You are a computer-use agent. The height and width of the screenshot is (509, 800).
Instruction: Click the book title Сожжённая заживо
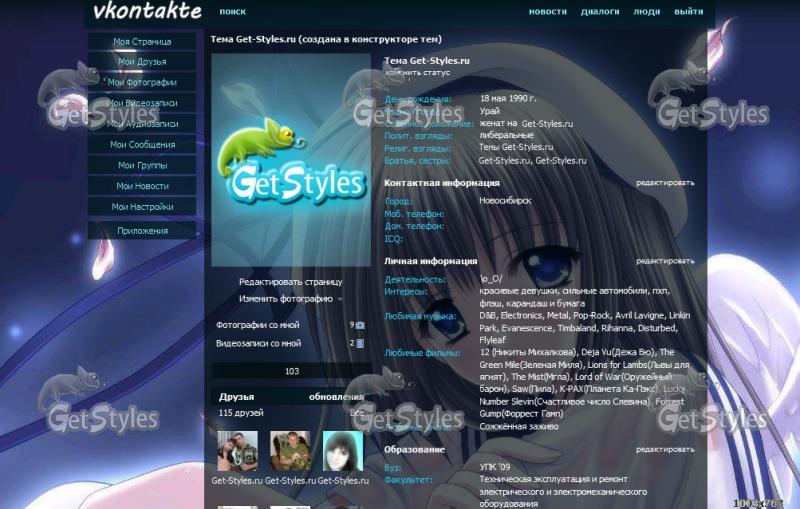(519, 426)
